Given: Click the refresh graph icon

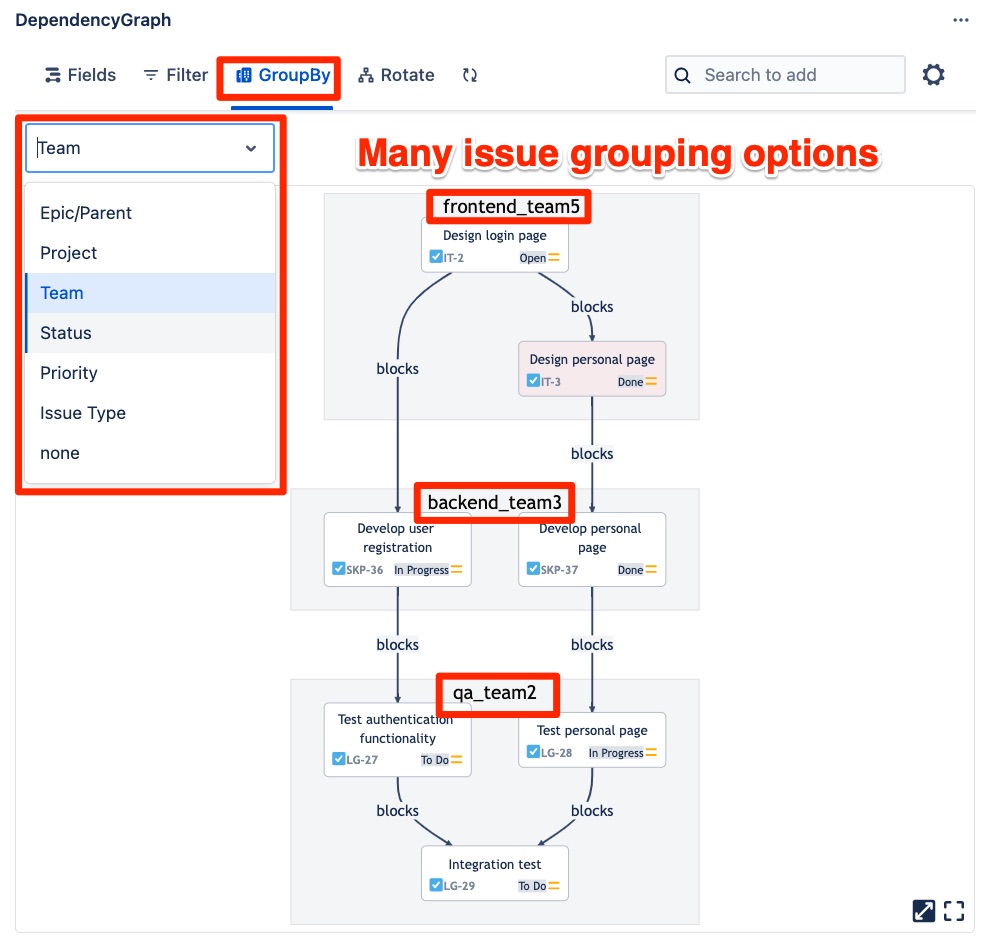Looking at the screenshot, I should [x=470, y=75].
